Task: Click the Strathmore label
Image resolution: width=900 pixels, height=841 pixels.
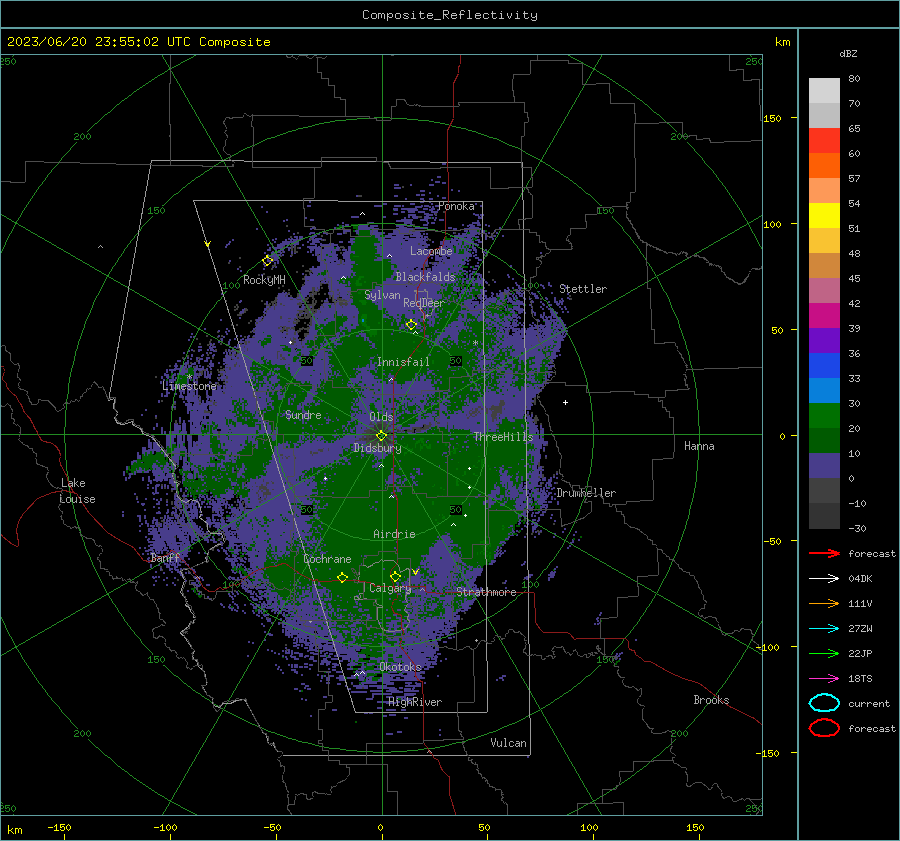Action: coord(486,592)
